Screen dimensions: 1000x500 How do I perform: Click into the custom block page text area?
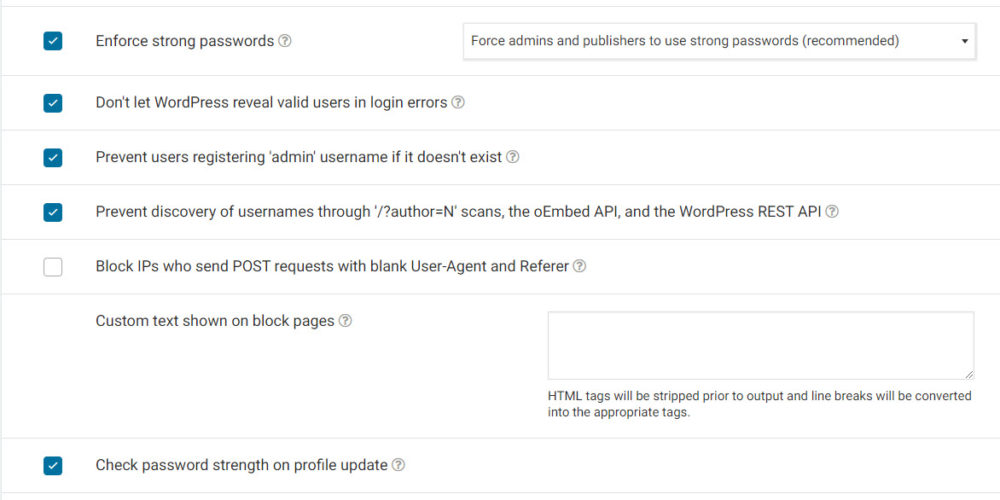pos(760,345)
